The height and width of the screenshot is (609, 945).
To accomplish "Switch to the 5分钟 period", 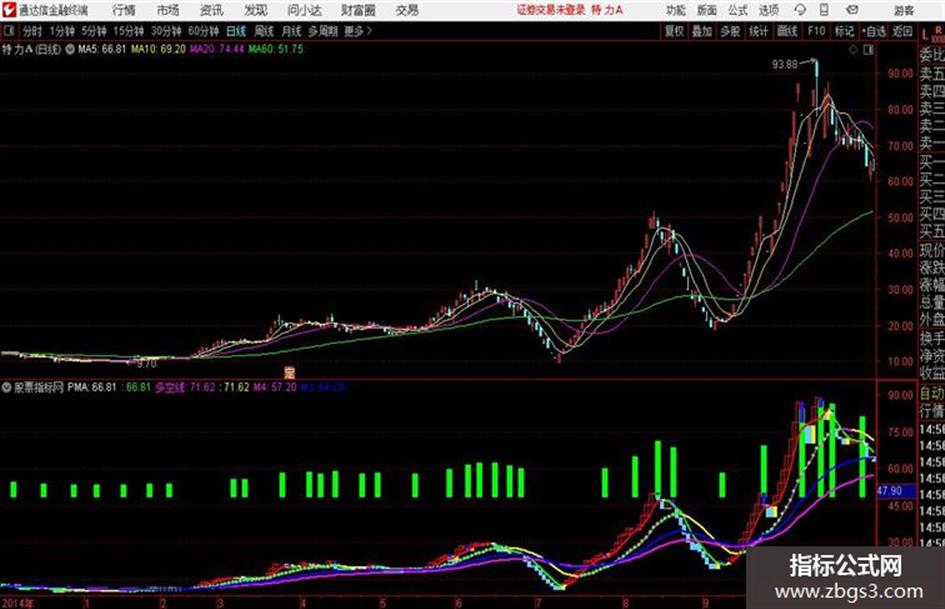I will 94,31.
